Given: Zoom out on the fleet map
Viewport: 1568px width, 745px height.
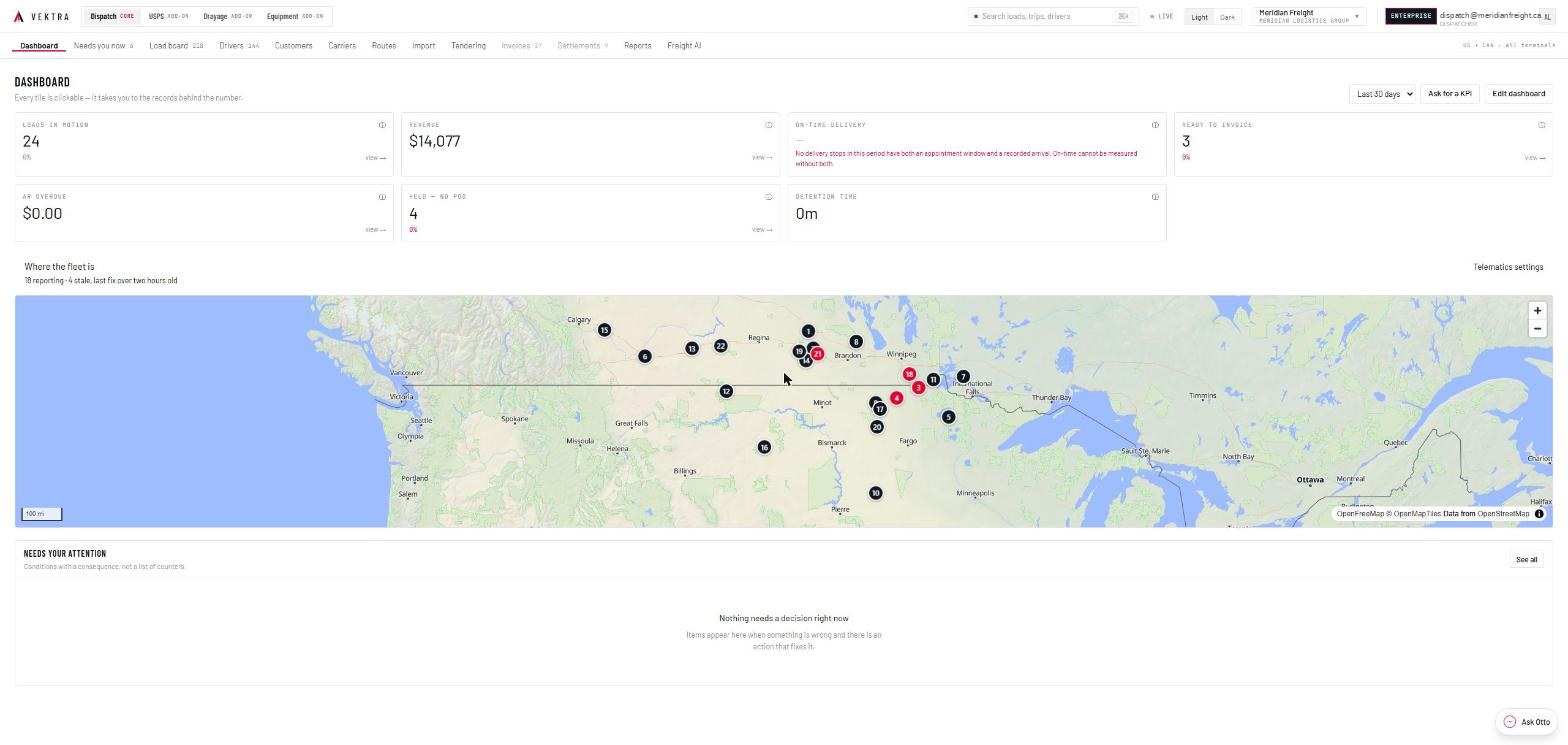Looking at the screenshot, I should (x=1537, y=329).
